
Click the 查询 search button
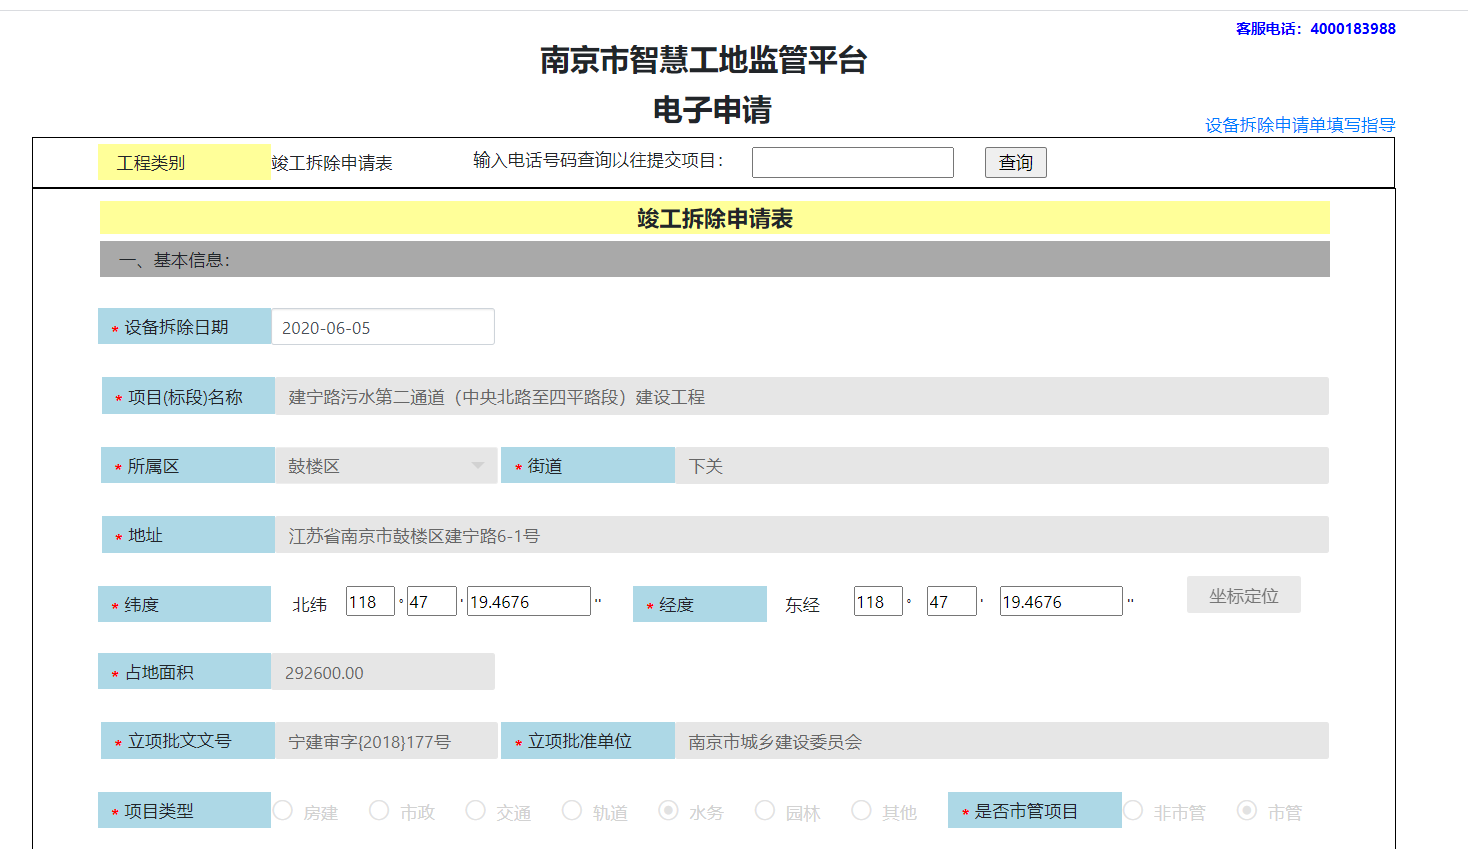[x=1015, y=162]
